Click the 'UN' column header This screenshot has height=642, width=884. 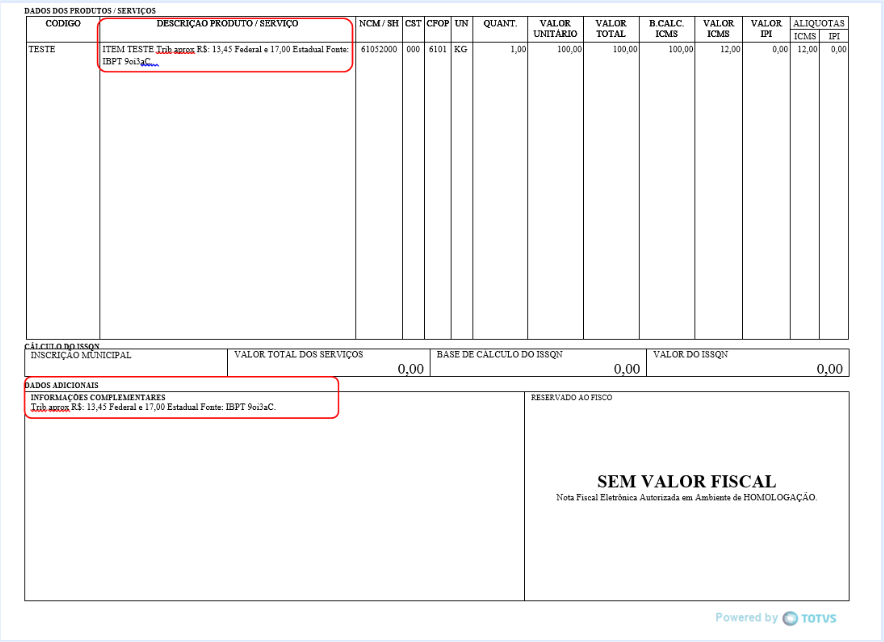(x=462, y=24)
